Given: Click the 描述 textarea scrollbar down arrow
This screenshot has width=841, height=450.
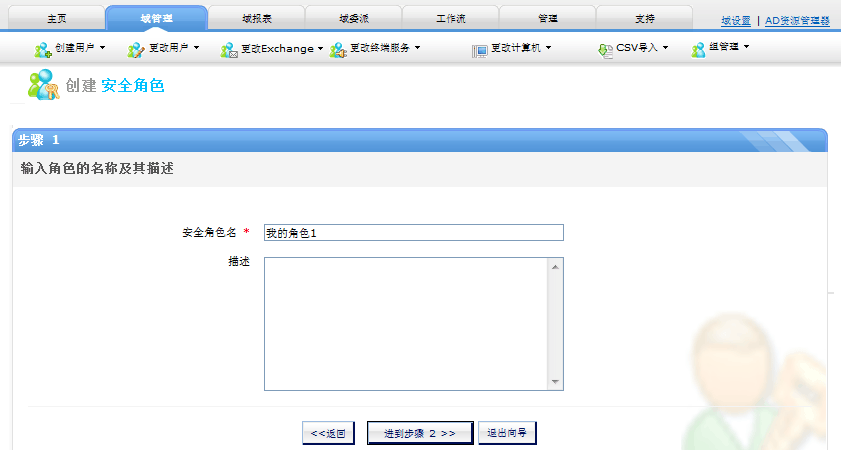Looking at the screenshot, I should coord(555,382).
